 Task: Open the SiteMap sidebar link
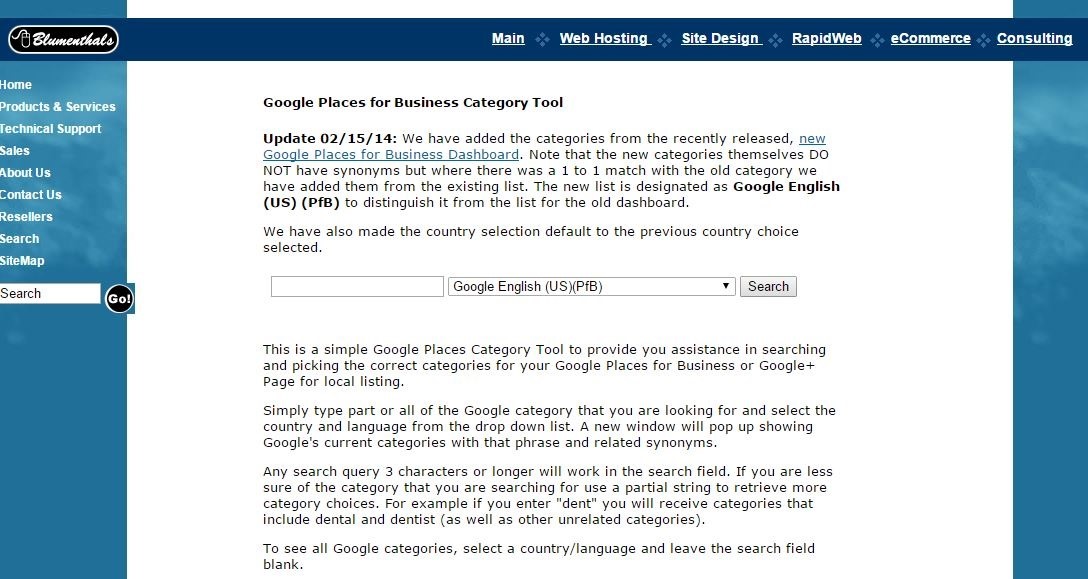click(22, 261)
